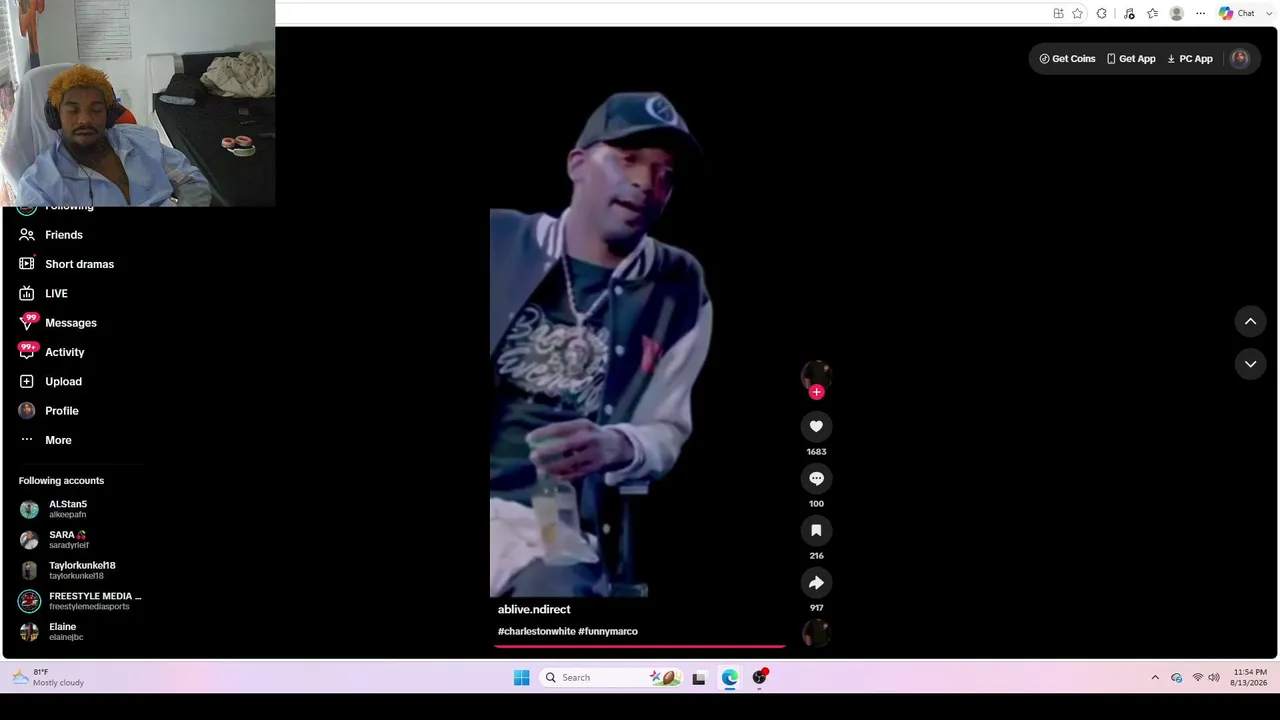Image resolution: width=1280 pixels, height=720 pixels.
Task: Expand the arrow next to Chat
Action: click(x=1268, y=13)
